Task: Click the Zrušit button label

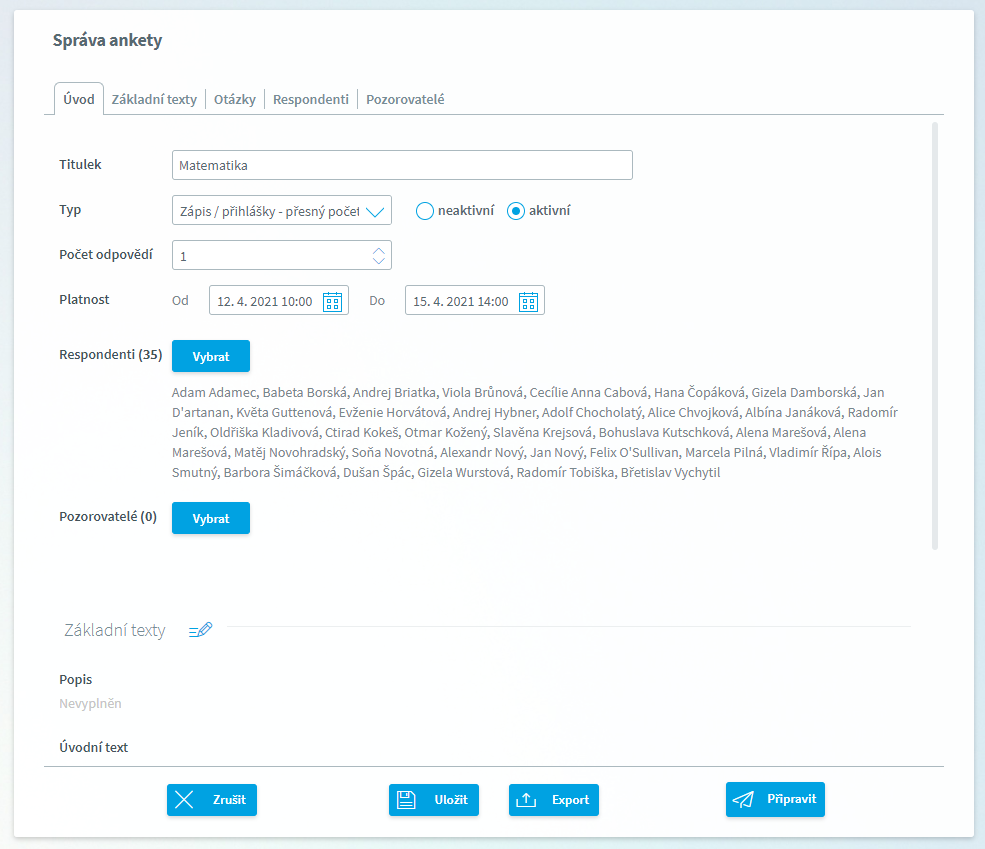Action: coord(229,799)
